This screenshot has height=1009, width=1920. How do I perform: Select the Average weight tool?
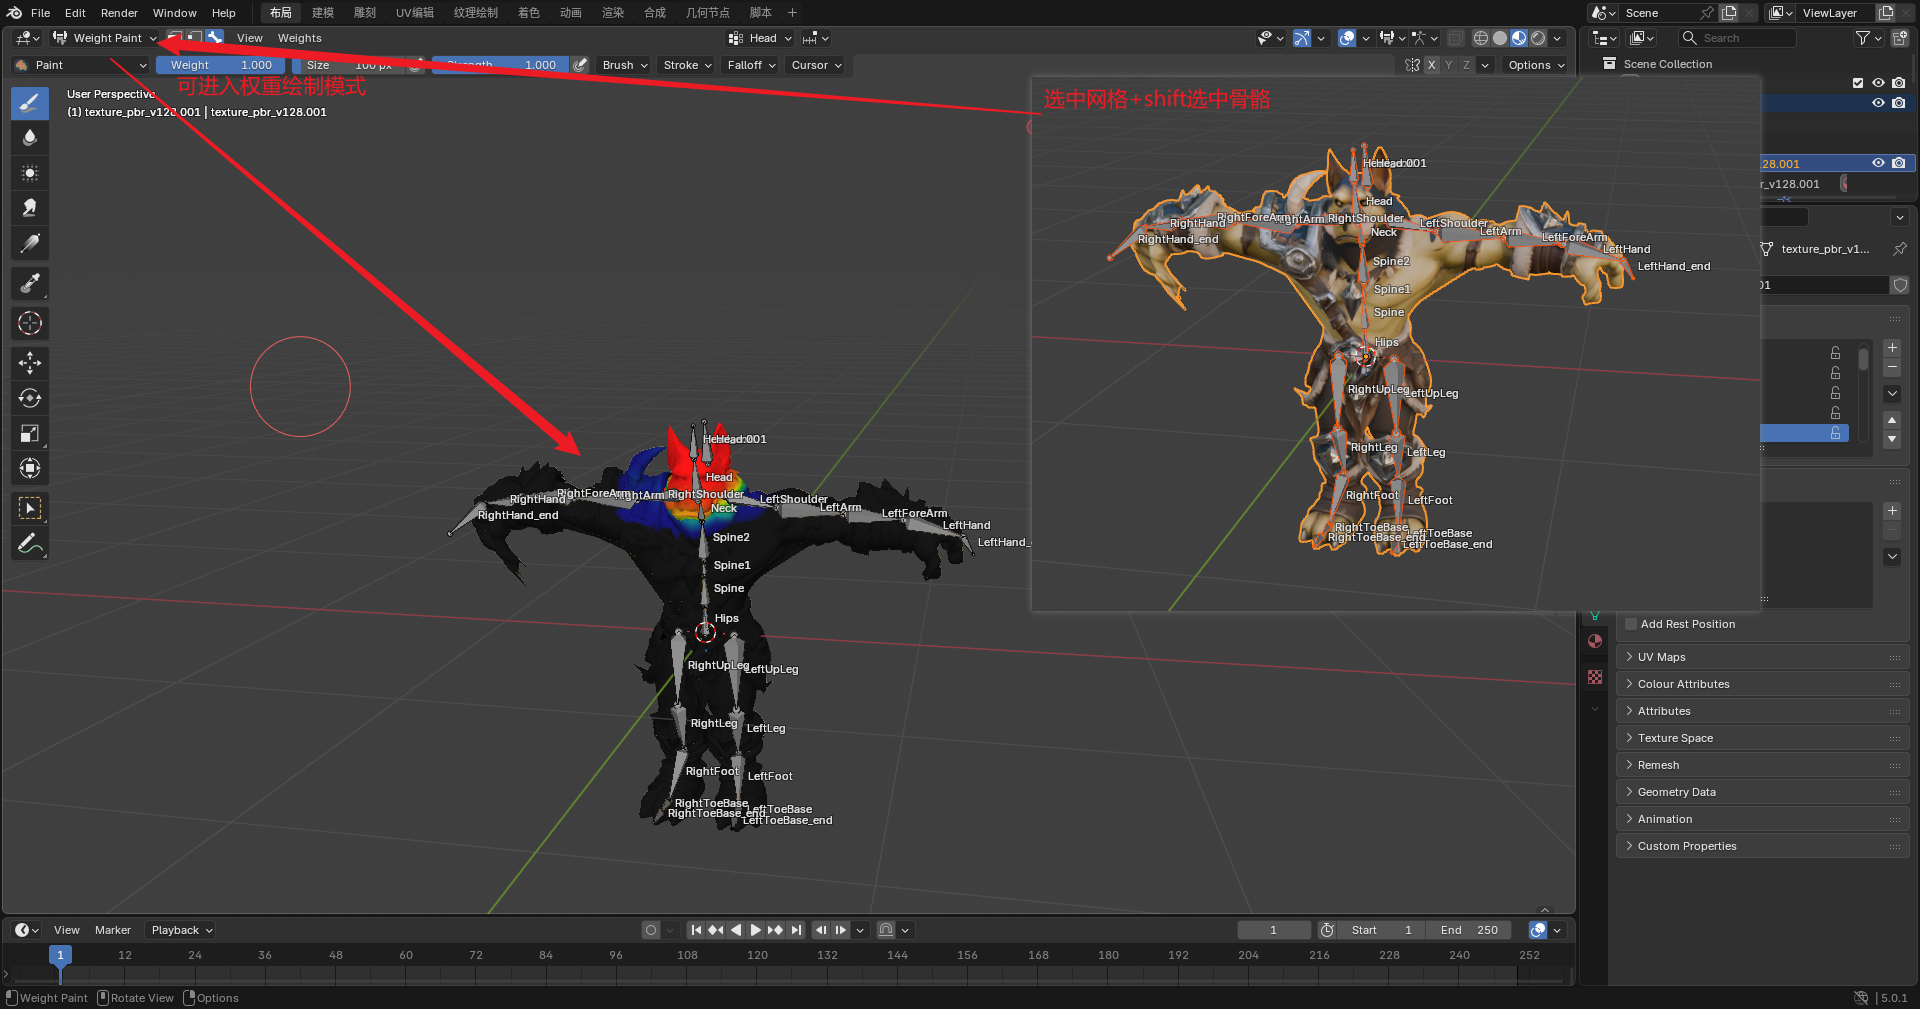pos(30,172)
